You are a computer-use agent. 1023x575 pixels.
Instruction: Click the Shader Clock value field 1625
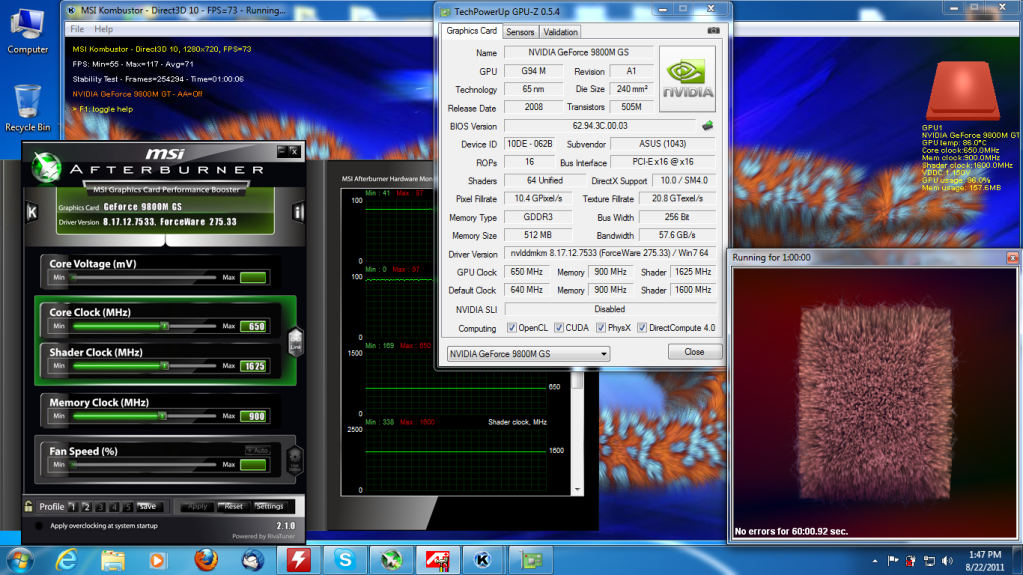253,366
